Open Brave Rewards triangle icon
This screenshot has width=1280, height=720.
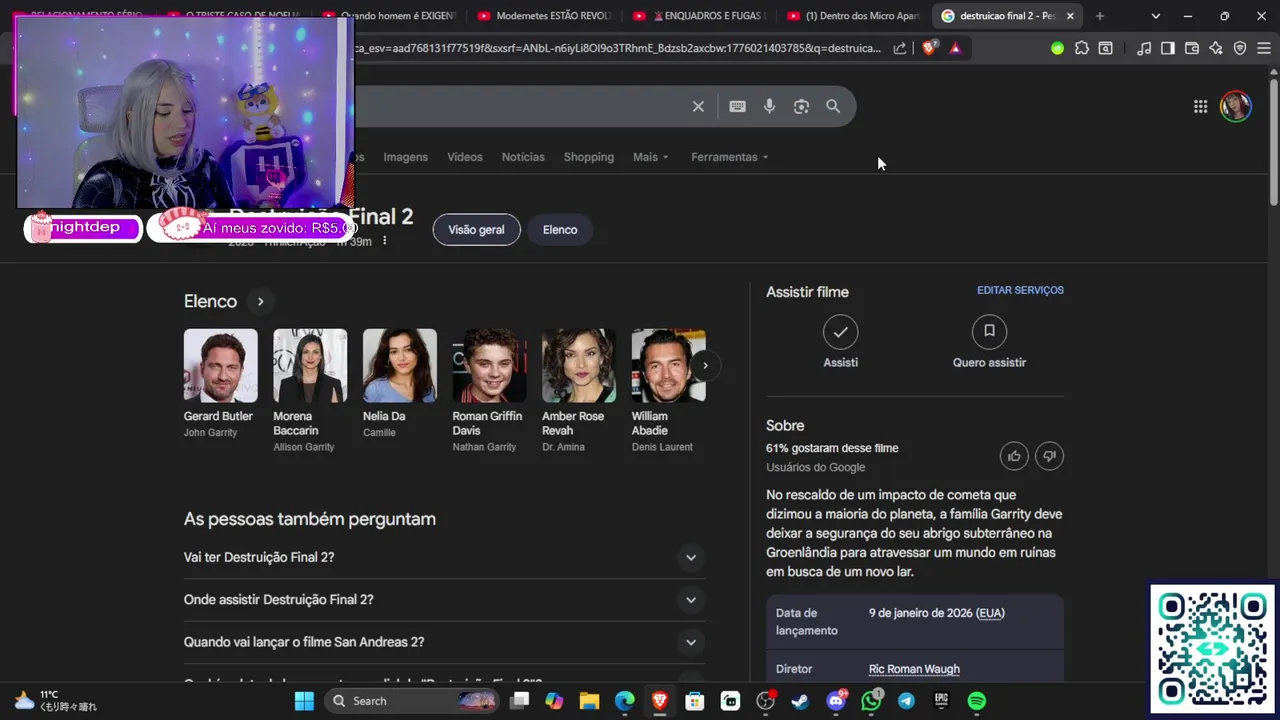[955, 48]
